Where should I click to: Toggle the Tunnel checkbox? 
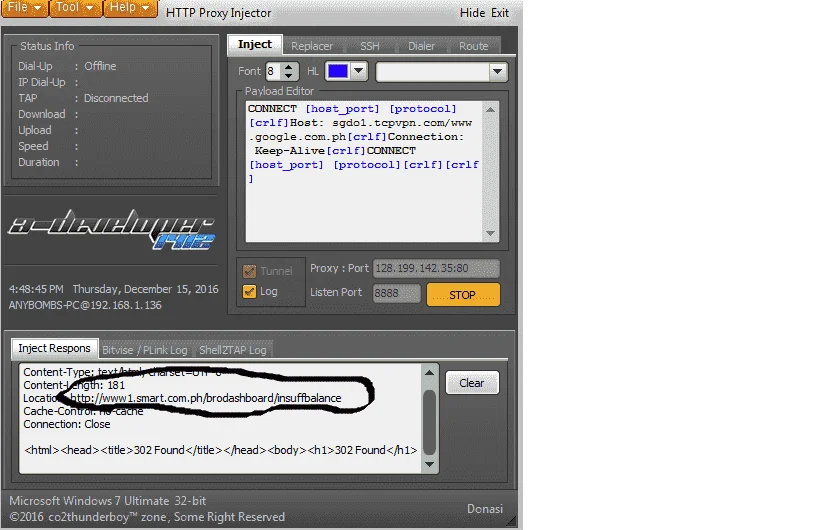(x=249, y=271)
